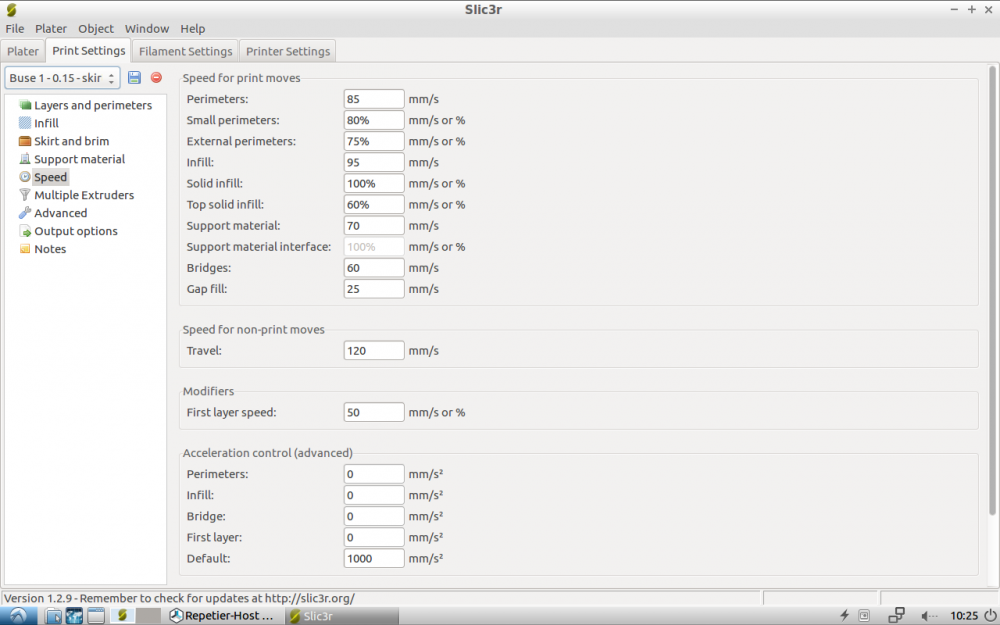The width and height of the screenshot is (1000, 625).
Task: Open the Plater menu
Action: (x=50, y=29)
